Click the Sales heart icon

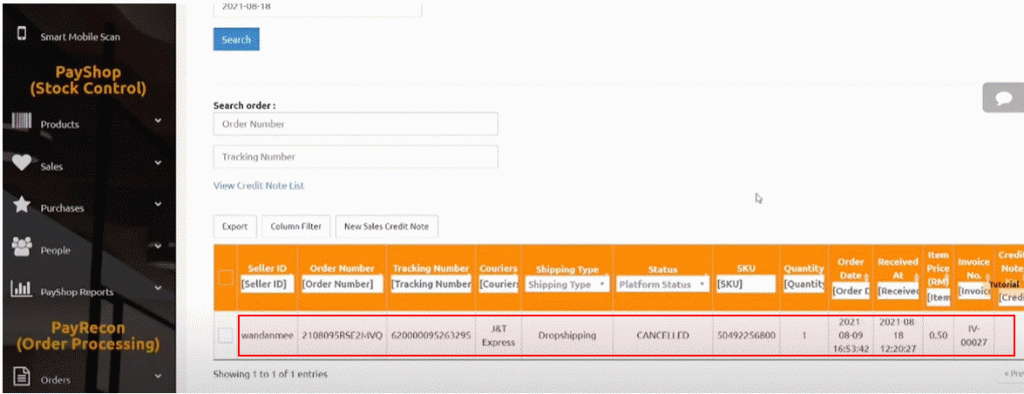pos(22,164)
